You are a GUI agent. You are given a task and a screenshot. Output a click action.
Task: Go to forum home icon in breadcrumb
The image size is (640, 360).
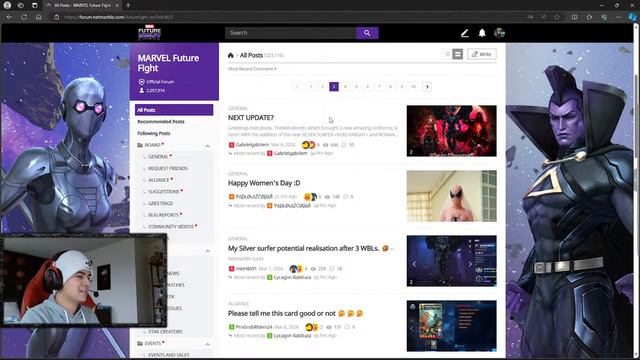[x=231, y=55]
